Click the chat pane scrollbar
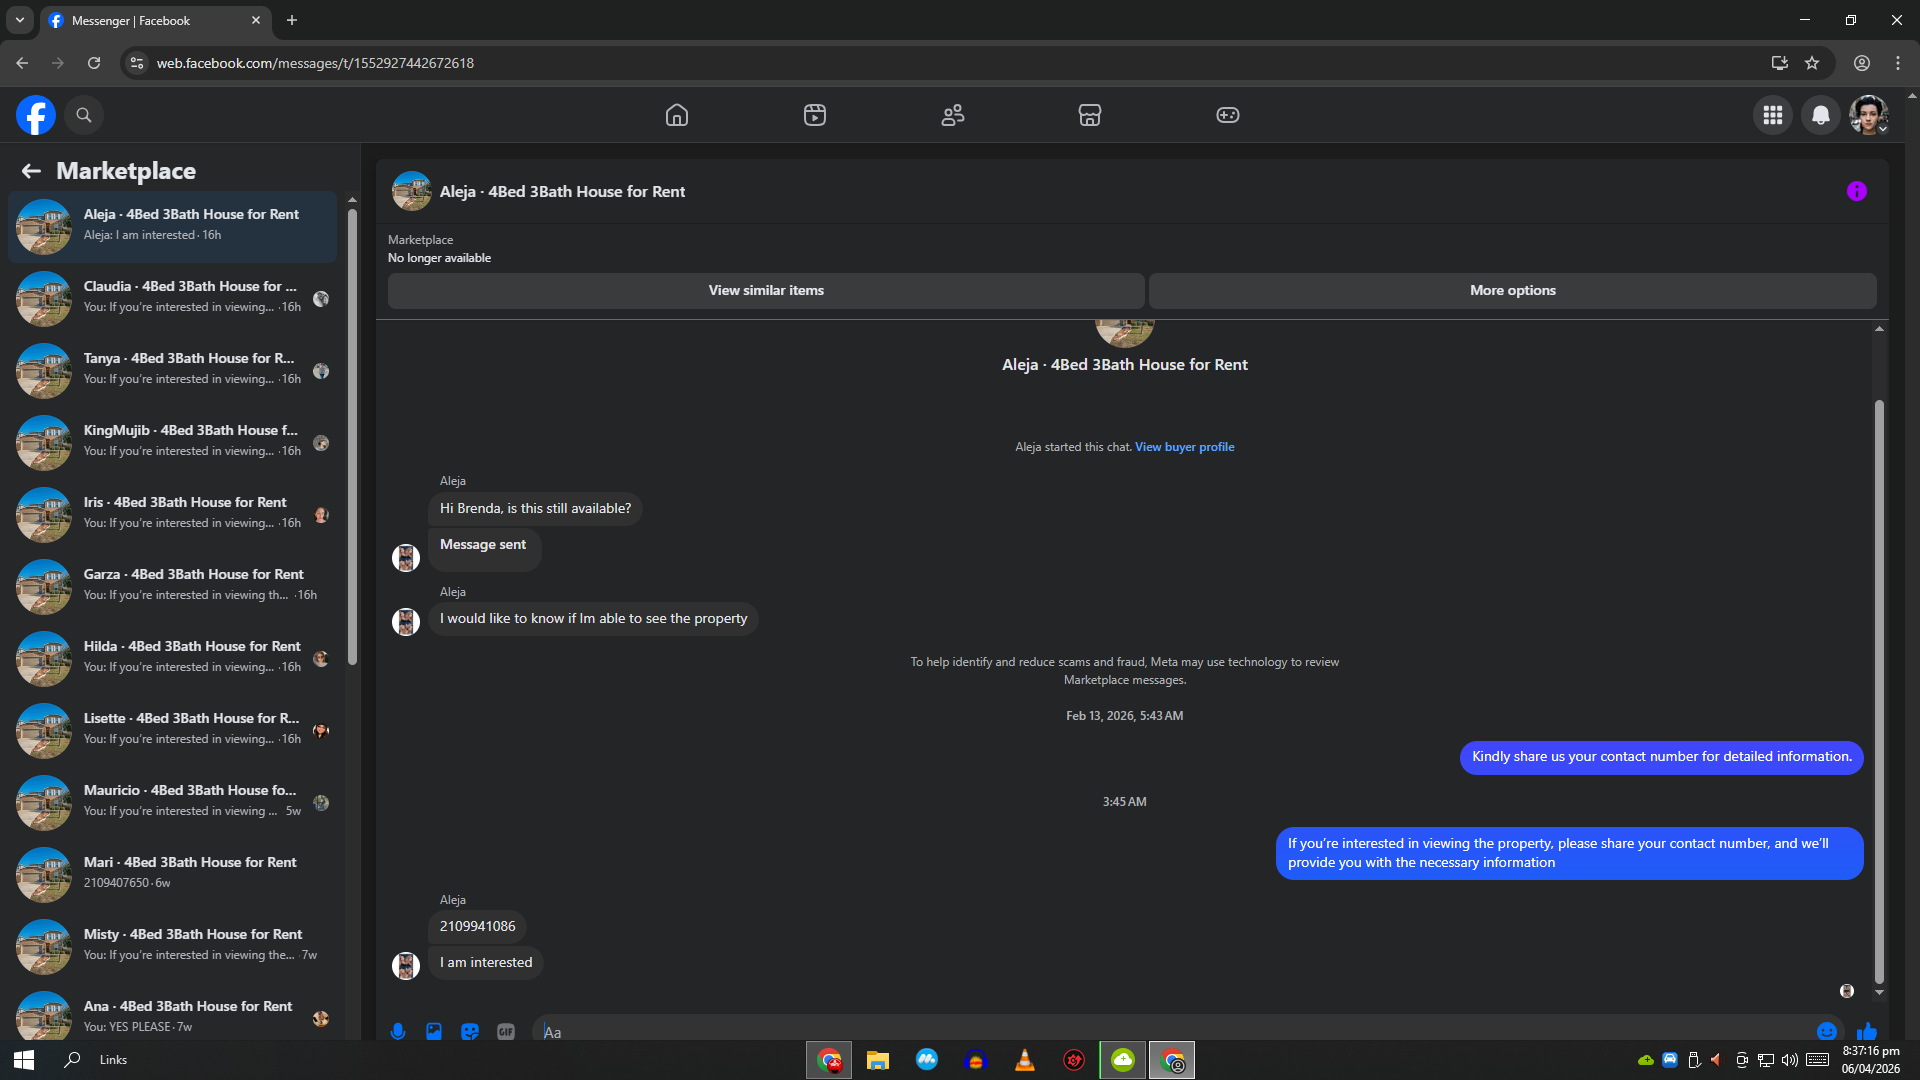 pyautogui.click(x=1879, y=692)
